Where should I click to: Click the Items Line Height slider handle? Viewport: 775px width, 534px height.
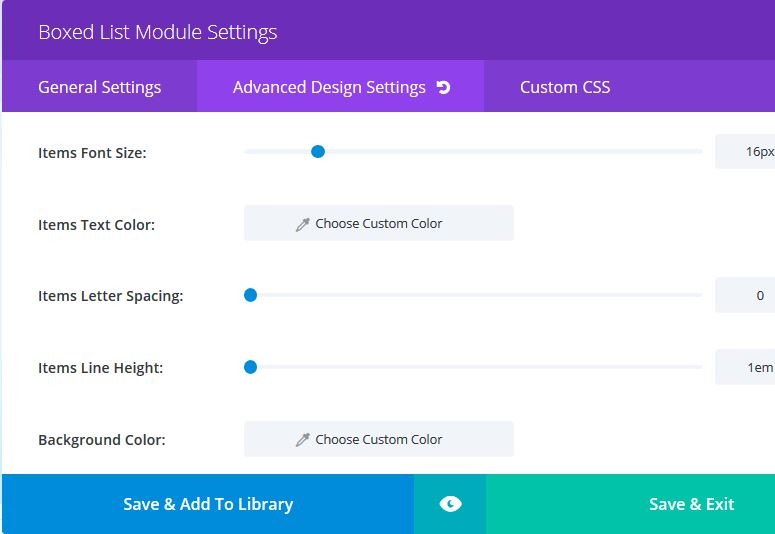251,367
